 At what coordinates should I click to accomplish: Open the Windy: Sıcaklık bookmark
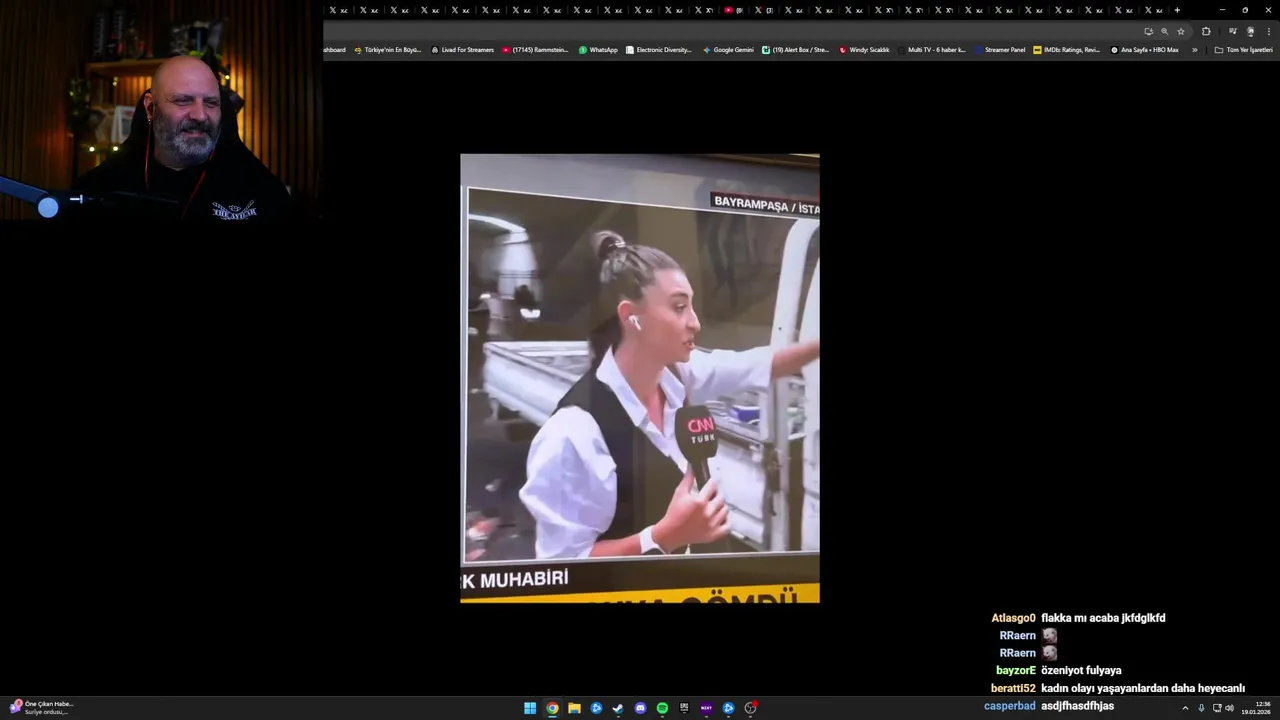(x=864, y=50)
